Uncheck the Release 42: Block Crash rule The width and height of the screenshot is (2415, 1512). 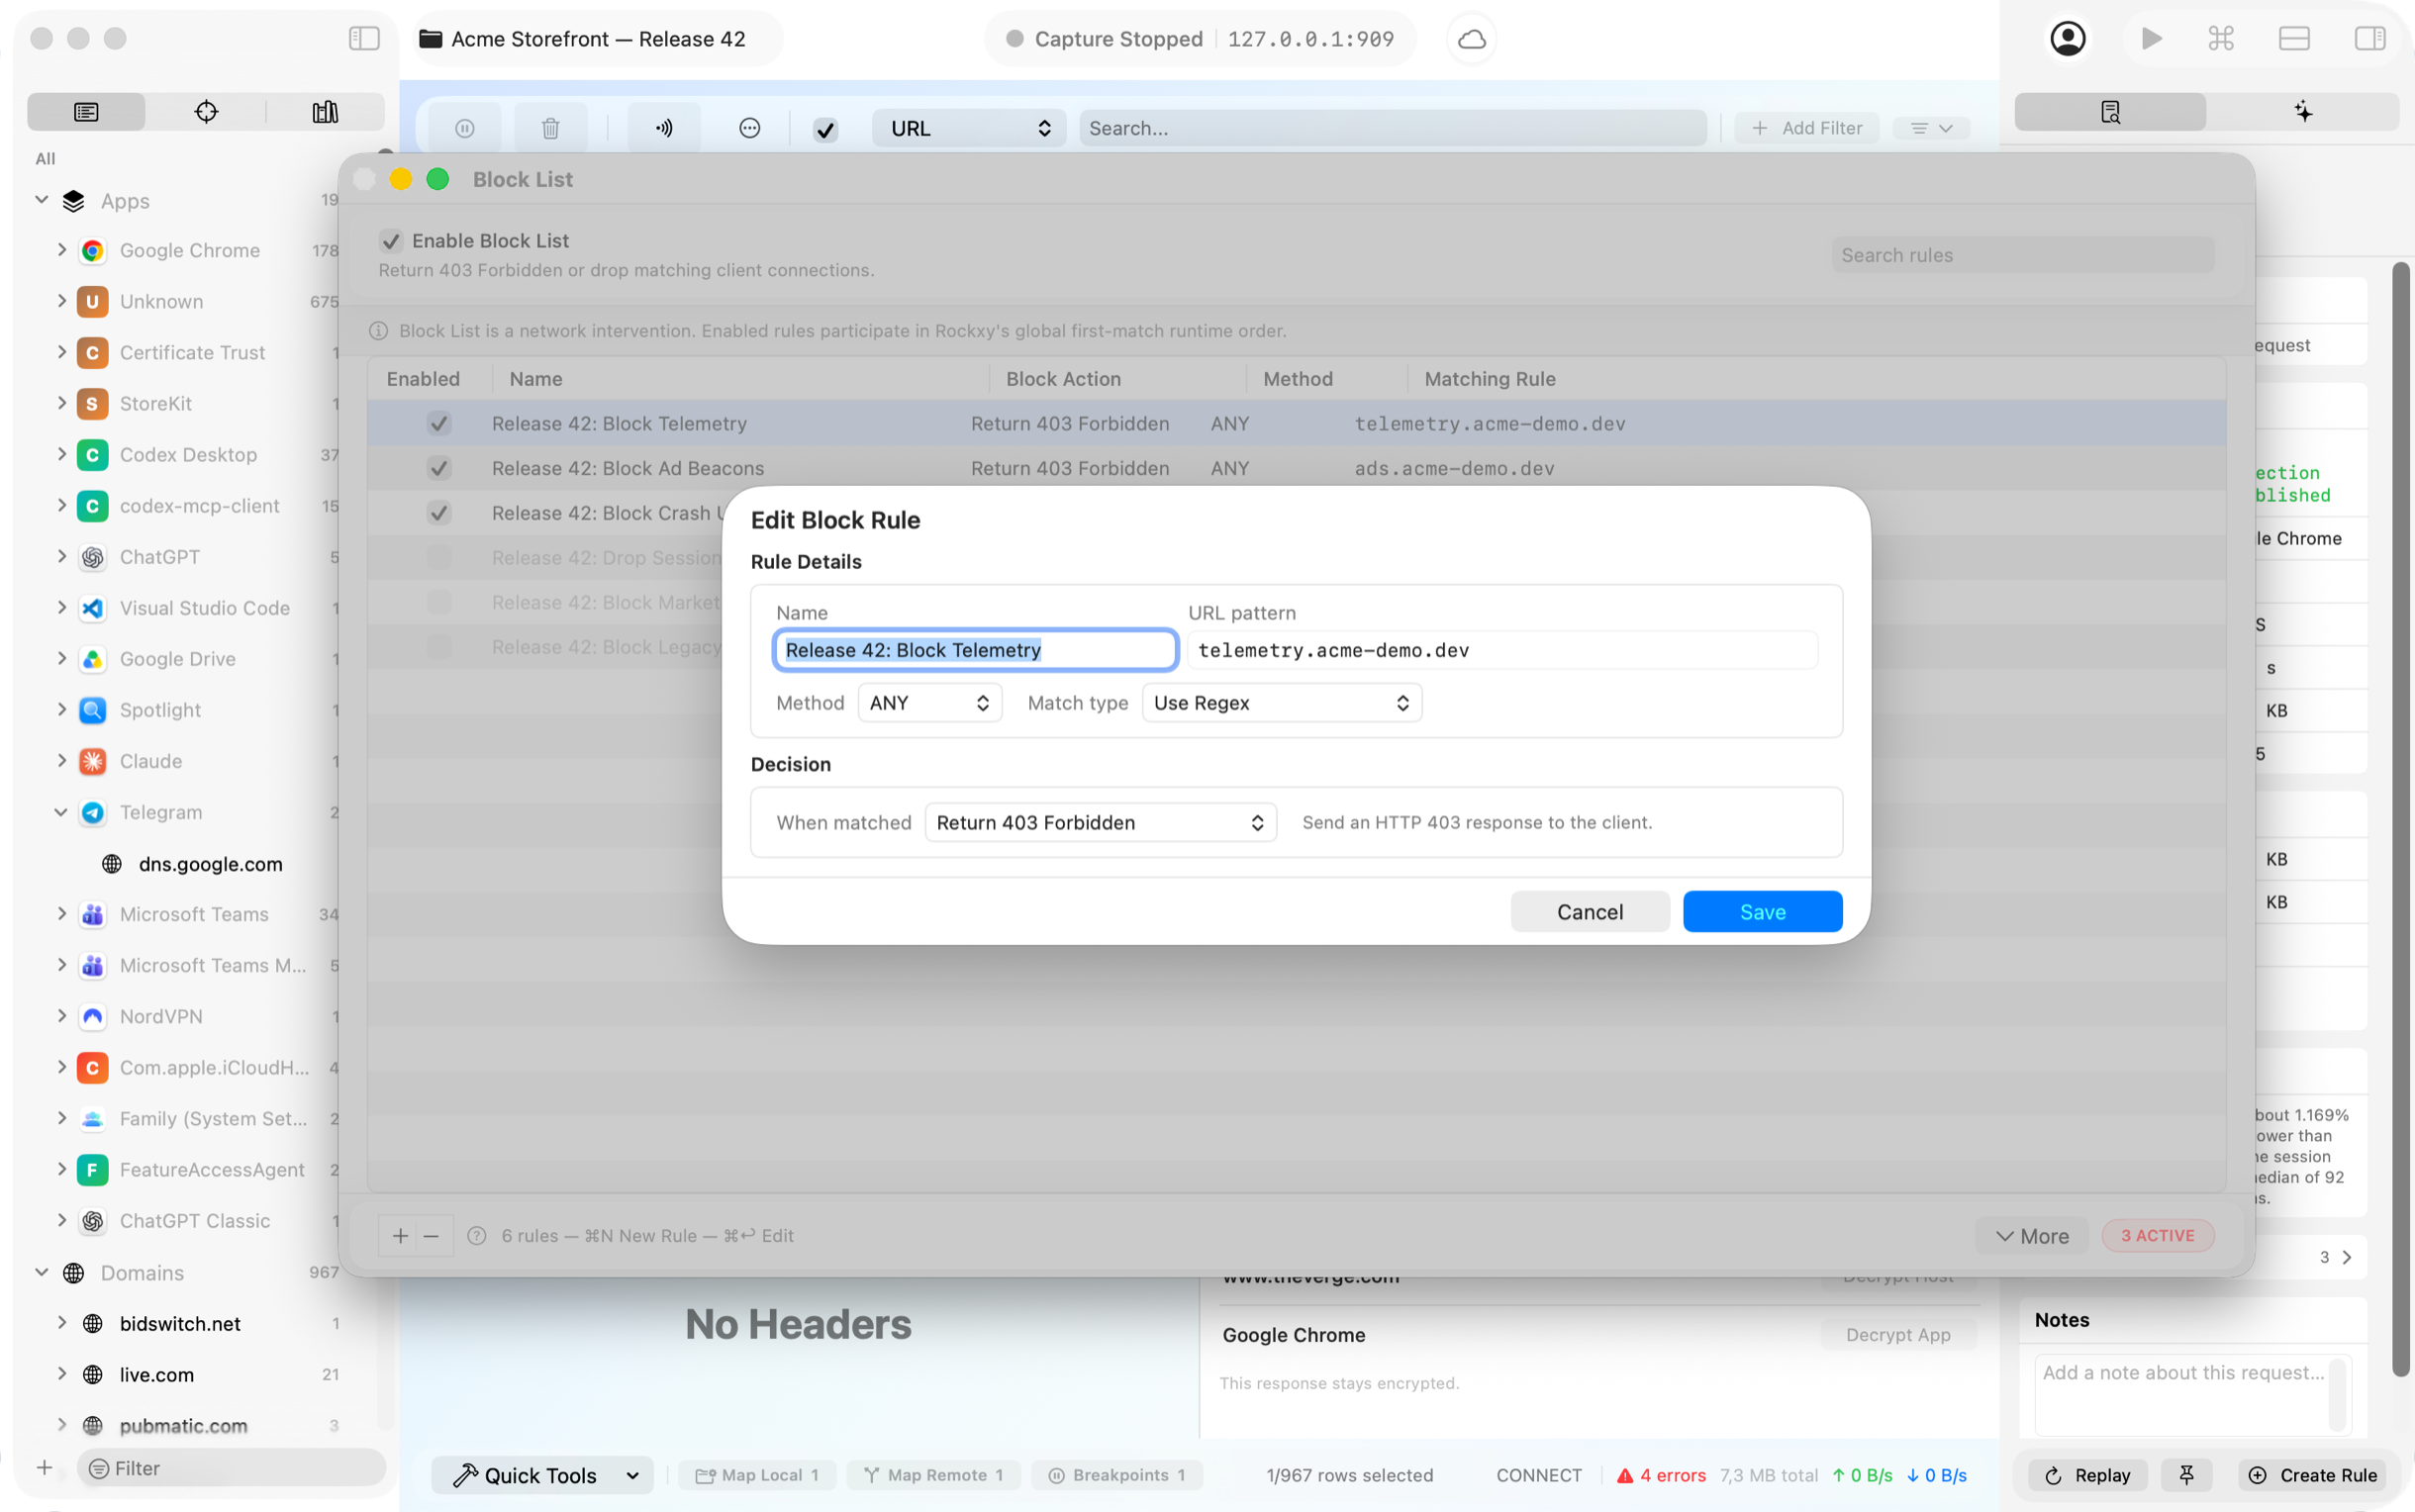[439, 513]
